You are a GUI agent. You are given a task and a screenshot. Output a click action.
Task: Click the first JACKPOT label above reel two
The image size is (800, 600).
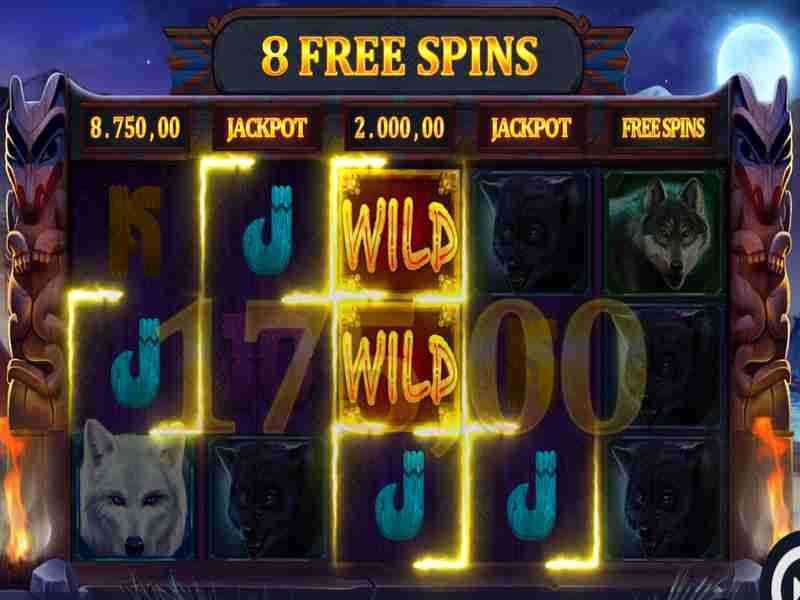[x=267, y=129]
